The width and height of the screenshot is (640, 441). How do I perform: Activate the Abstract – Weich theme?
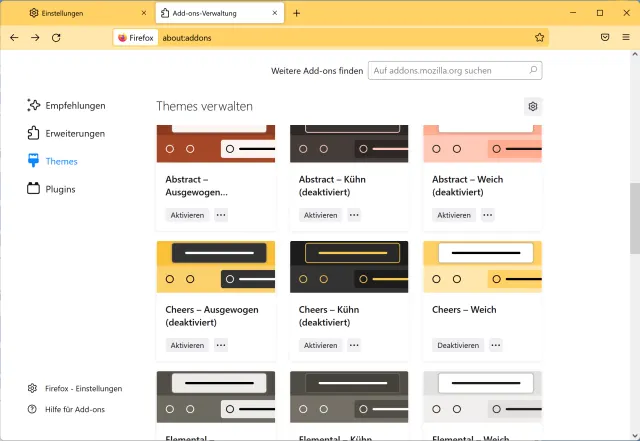454,215
